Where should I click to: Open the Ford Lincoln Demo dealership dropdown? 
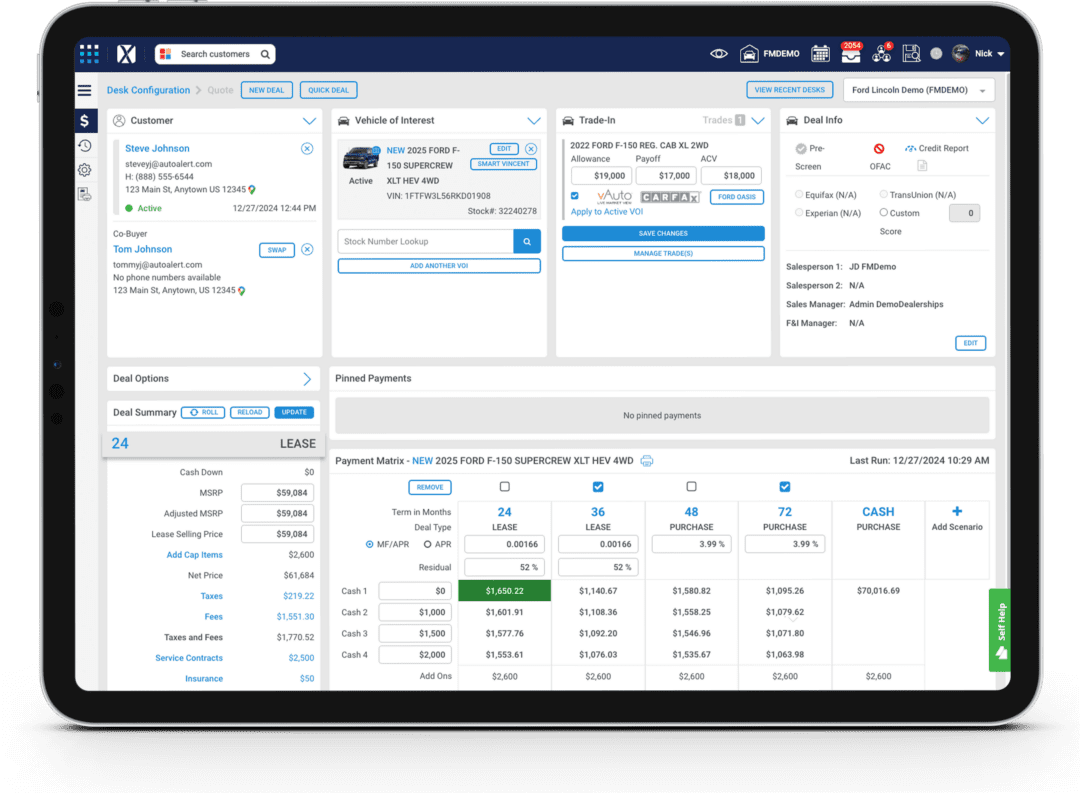pos(918,90)
